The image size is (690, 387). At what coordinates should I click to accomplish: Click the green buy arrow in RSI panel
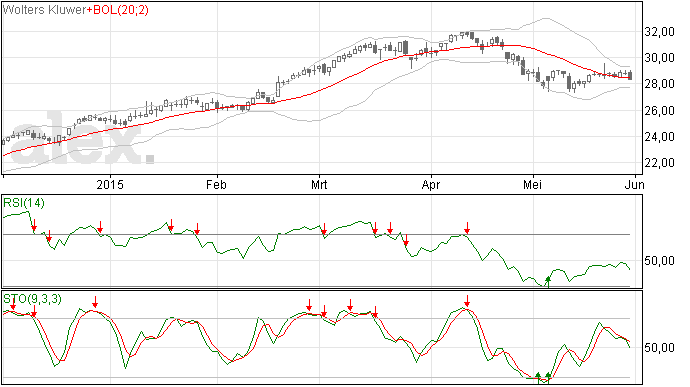(548, 281)
